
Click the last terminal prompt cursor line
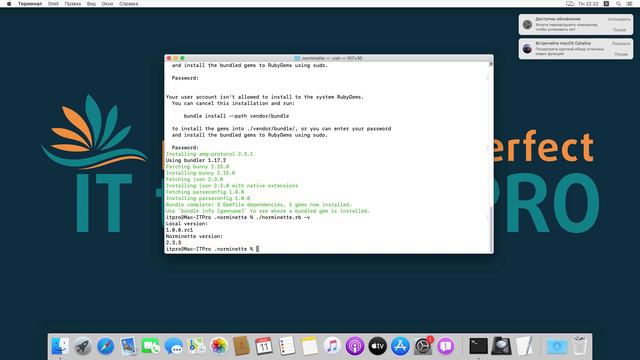coord(212,249)
